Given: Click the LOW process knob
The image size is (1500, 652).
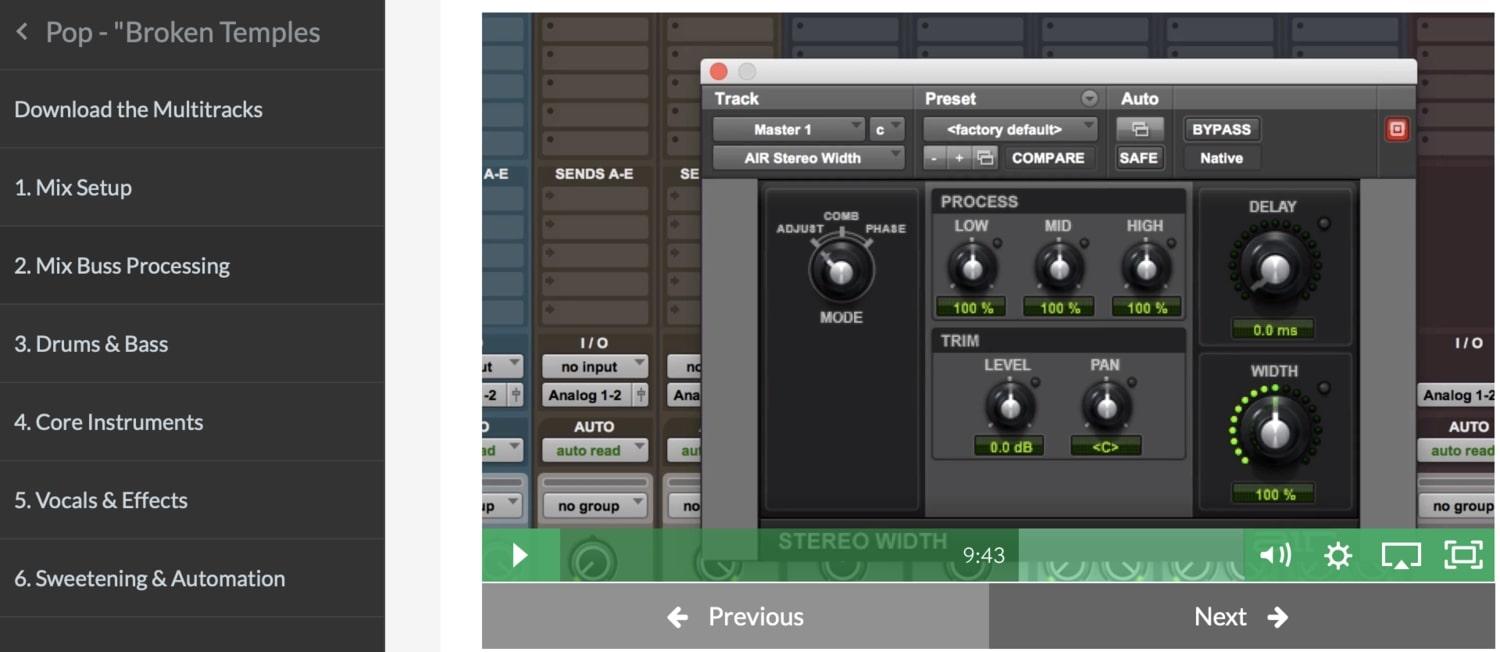Looking at the screenshot, I should tap(971, 267).
